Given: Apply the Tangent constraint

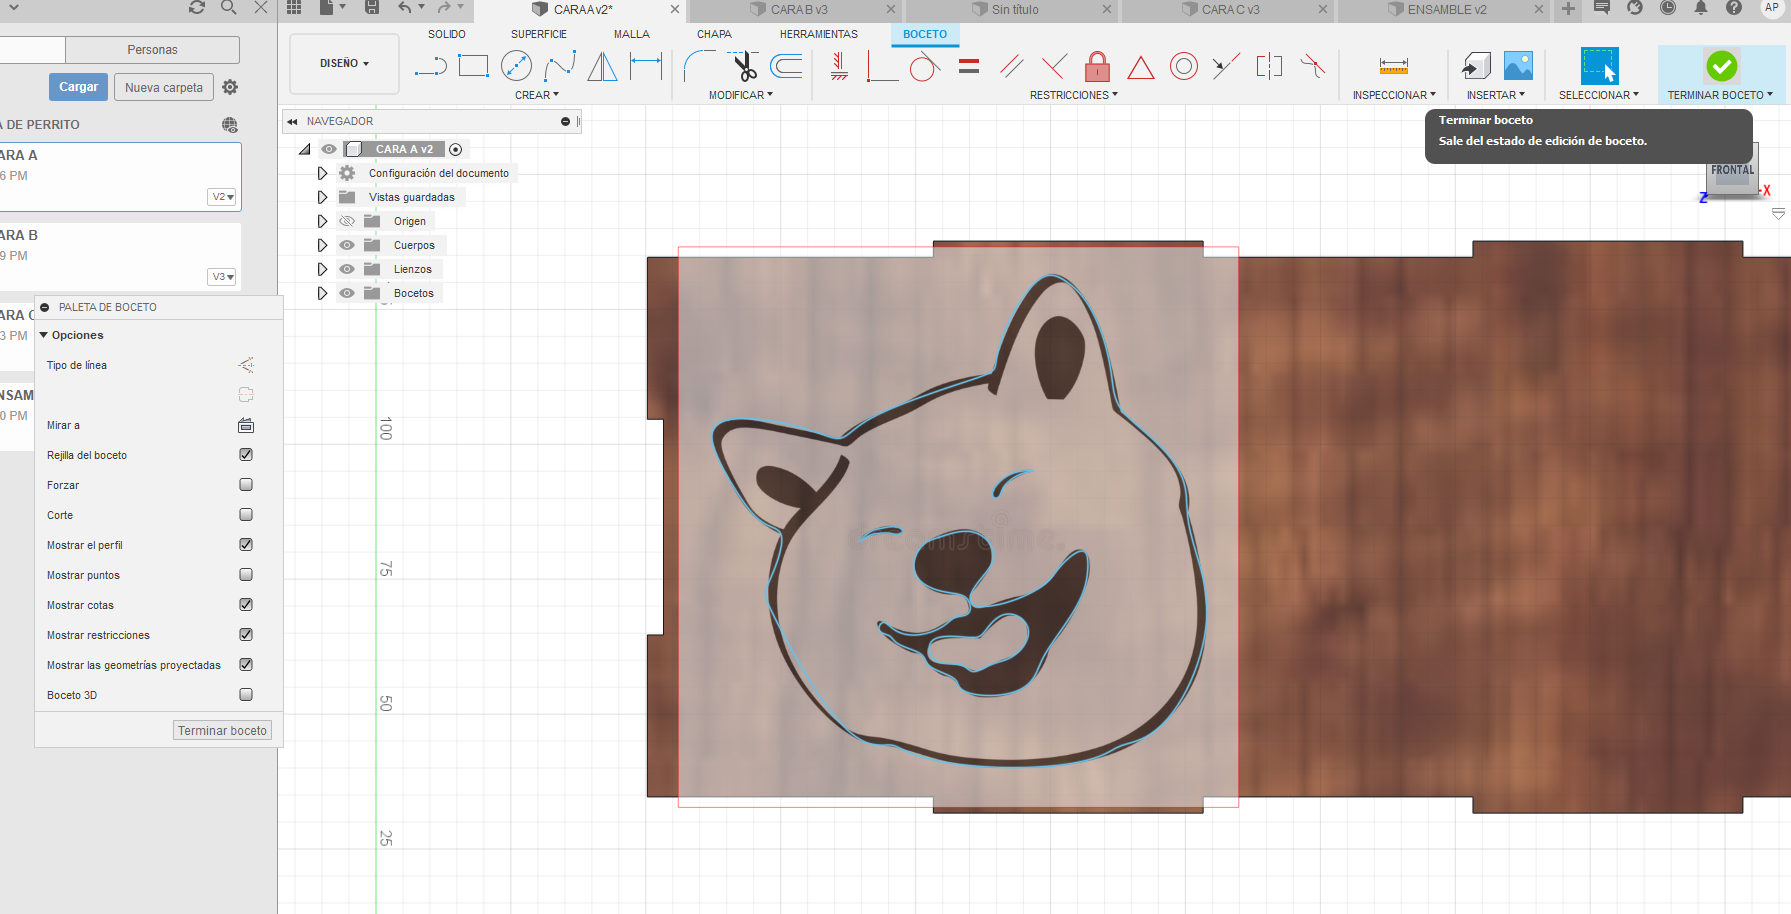Looking at the screenshot, I should click(925, 67).
